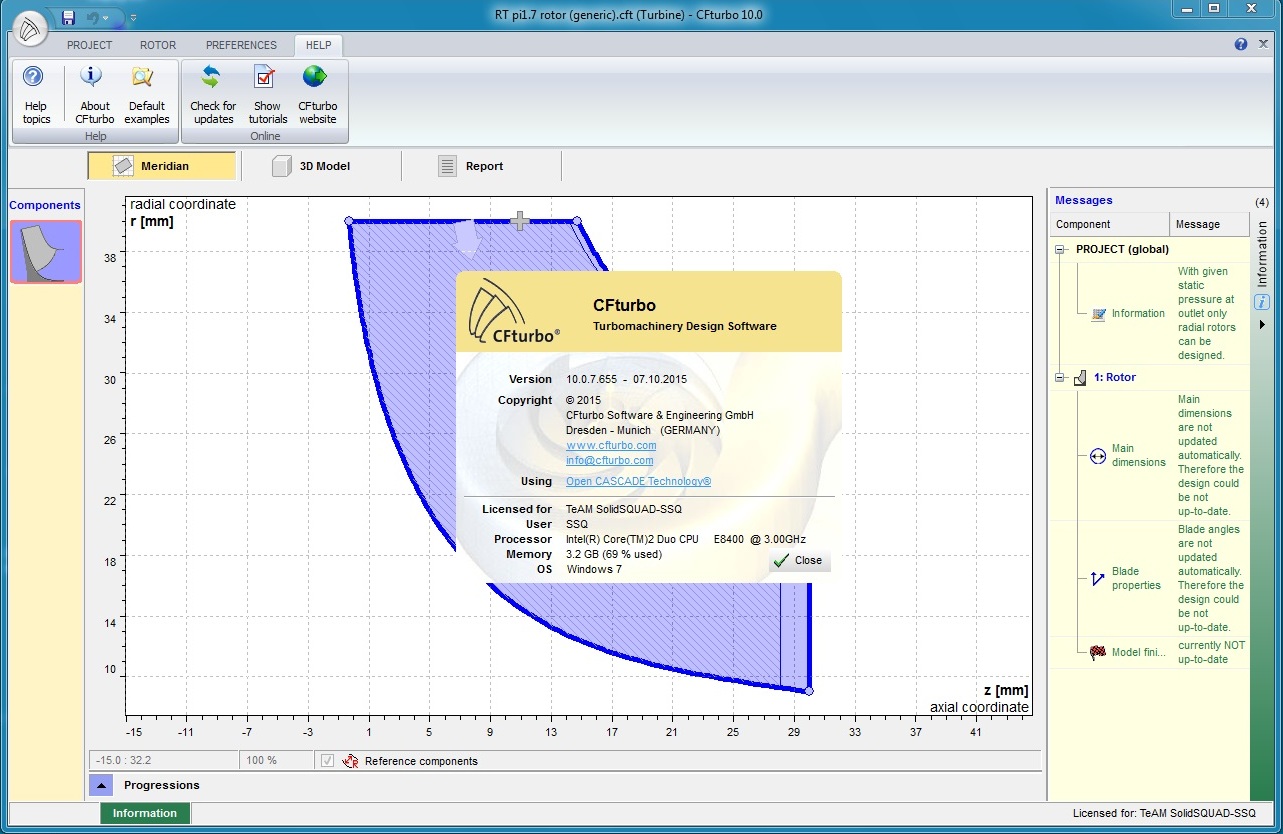
Task: Switch to the ROTOR ribbon tab
Action: pyautogui.click(x=158, y=45)
